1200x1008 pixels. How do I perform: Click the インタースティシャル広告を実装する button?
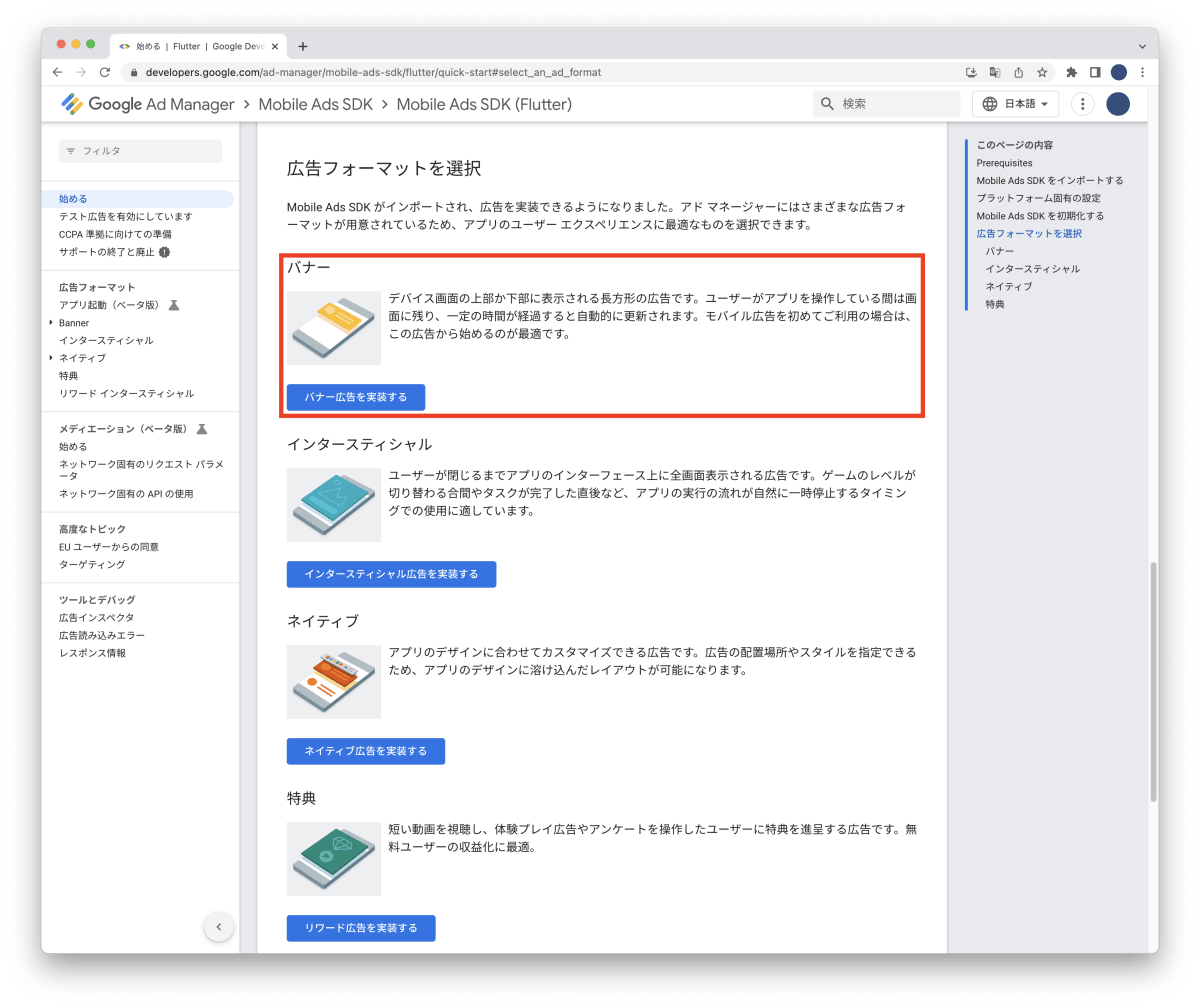click(391, 574)
